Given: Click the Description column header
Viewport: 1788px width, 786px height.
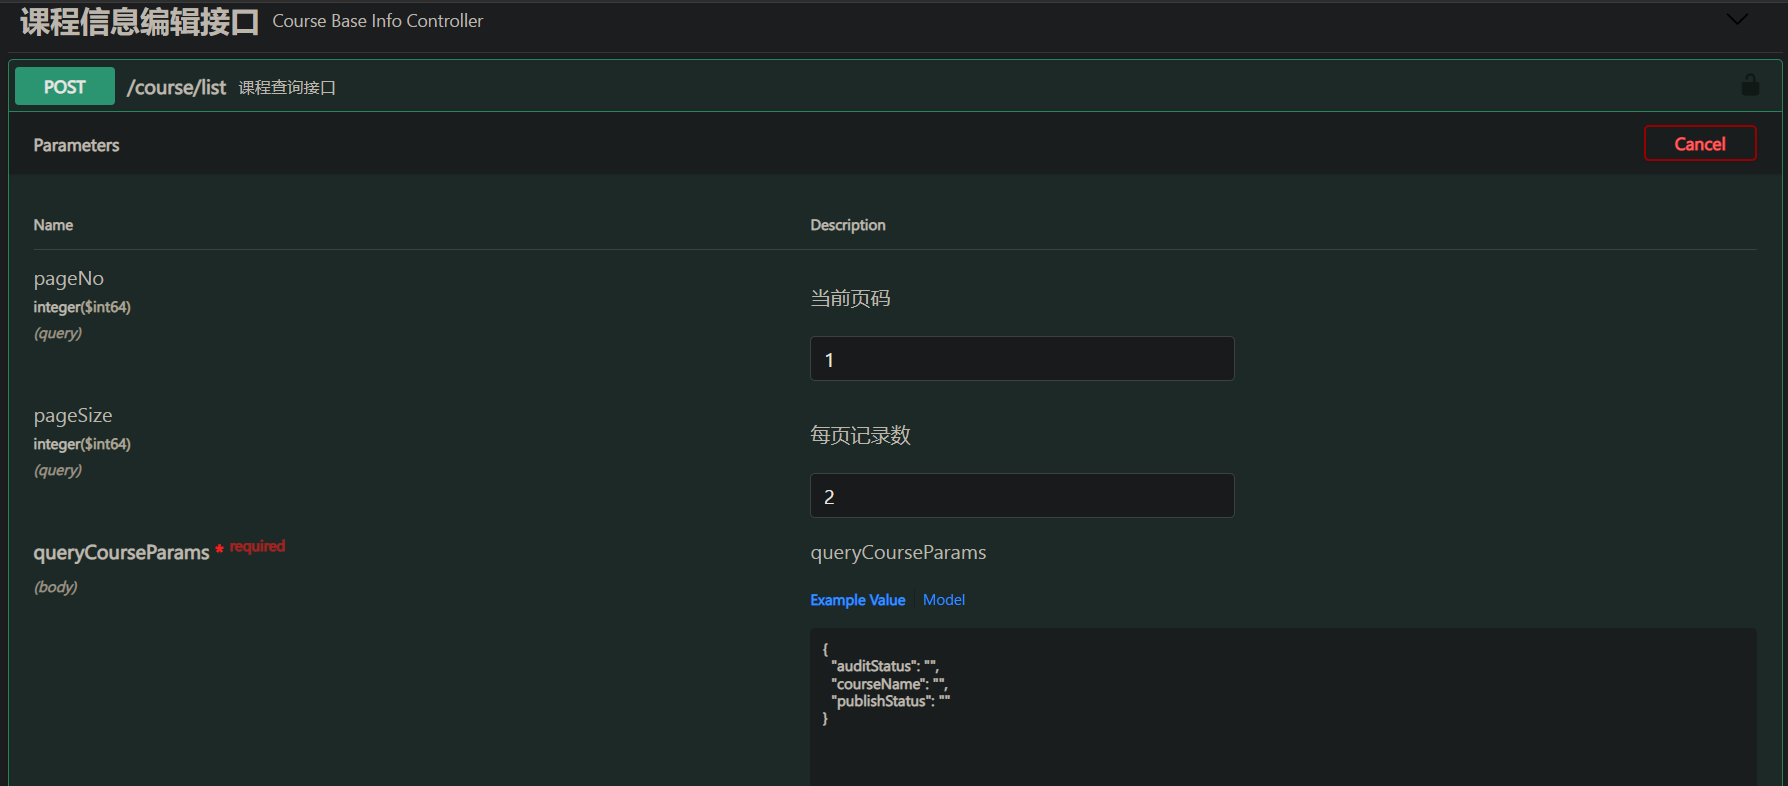Looking at the screenshot, I should tap(848, 225).
